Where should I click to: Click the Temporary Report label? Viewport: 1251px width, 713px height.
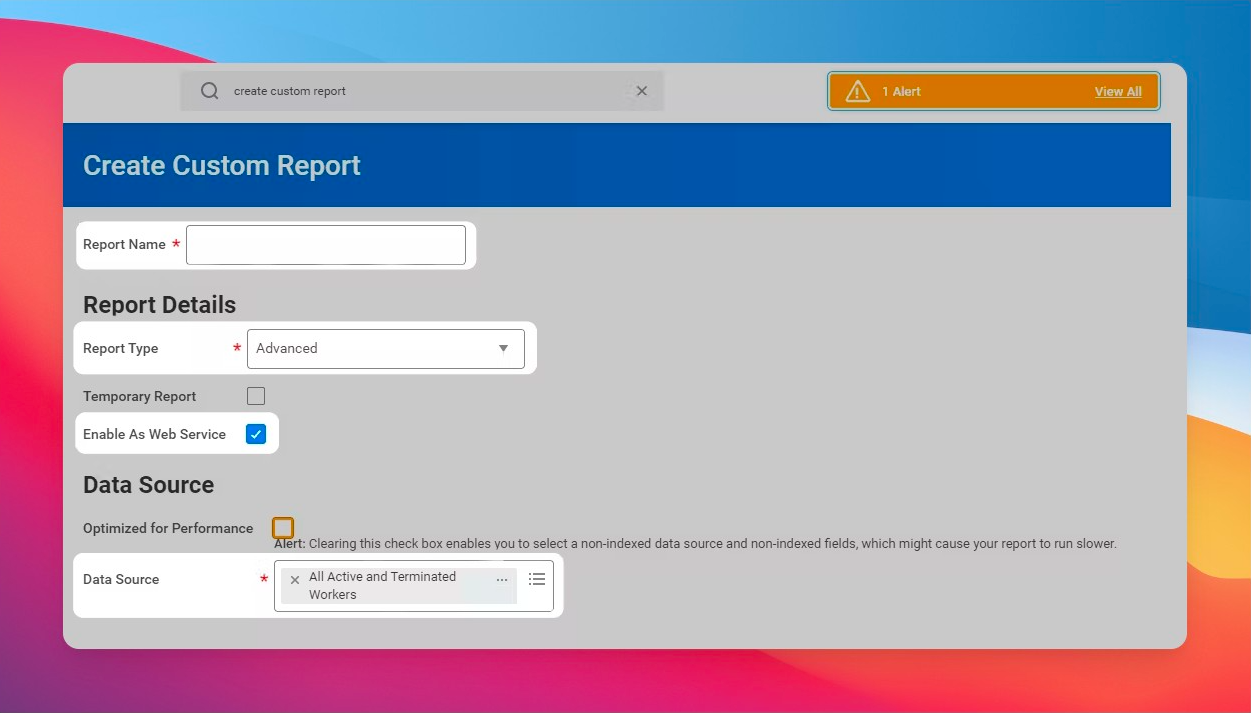tap(139, 396)
